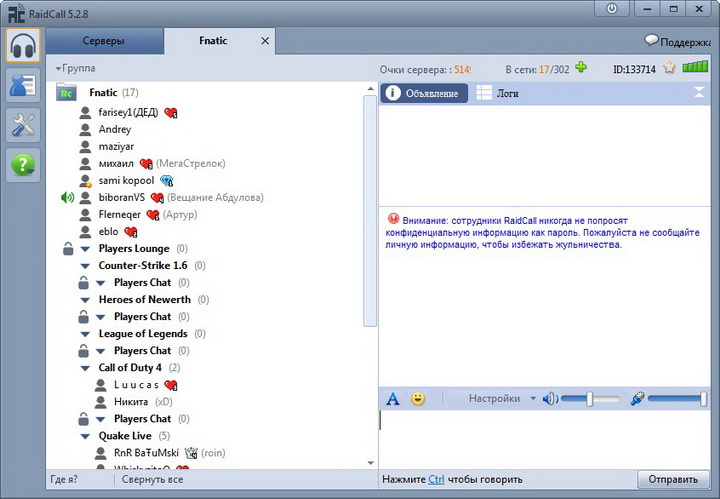Click the lock icon on Players Lounge

pyautogui.click(x=68, y=249)
